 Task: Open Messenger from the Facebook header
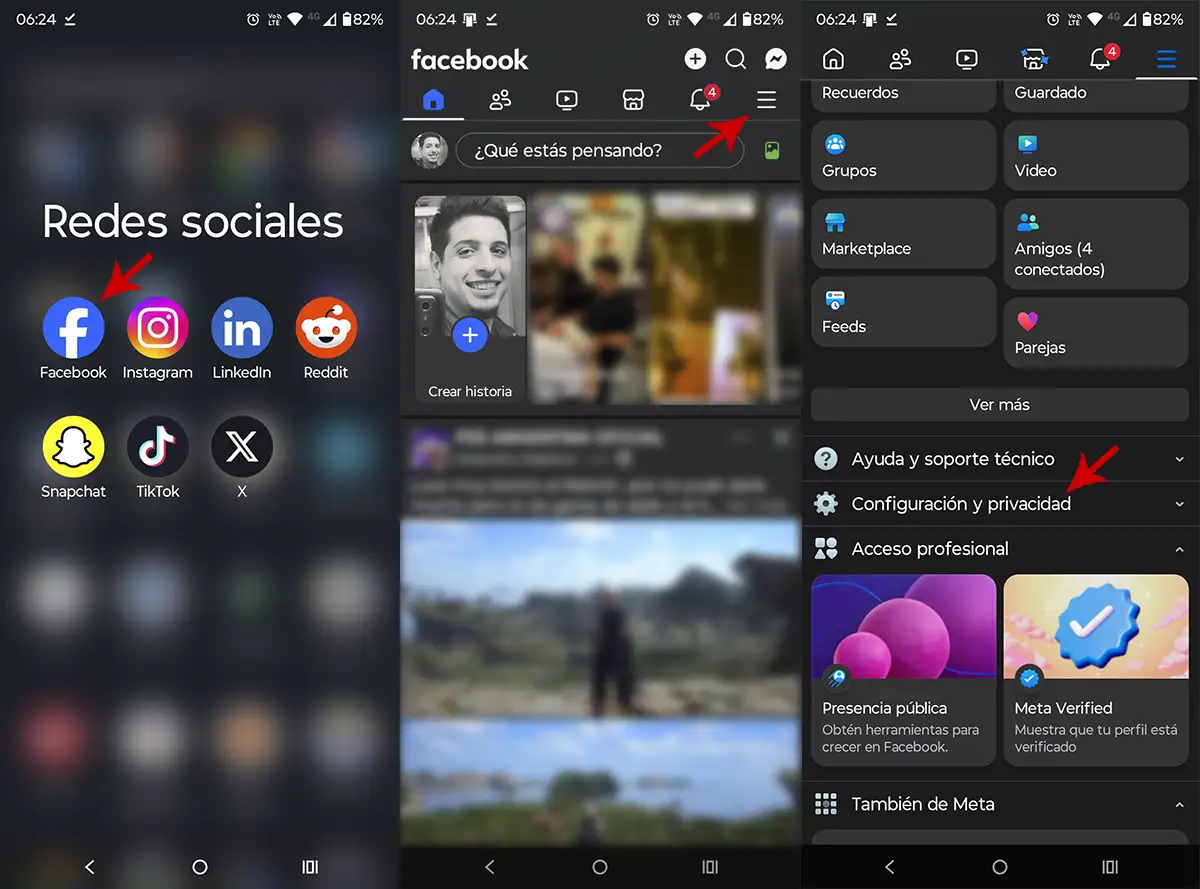click(x=775, y=60)
